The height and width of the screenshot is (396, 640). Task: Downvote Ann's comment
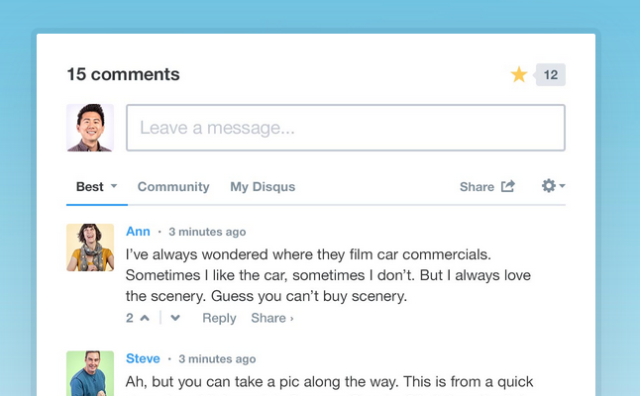click(175, 318)
